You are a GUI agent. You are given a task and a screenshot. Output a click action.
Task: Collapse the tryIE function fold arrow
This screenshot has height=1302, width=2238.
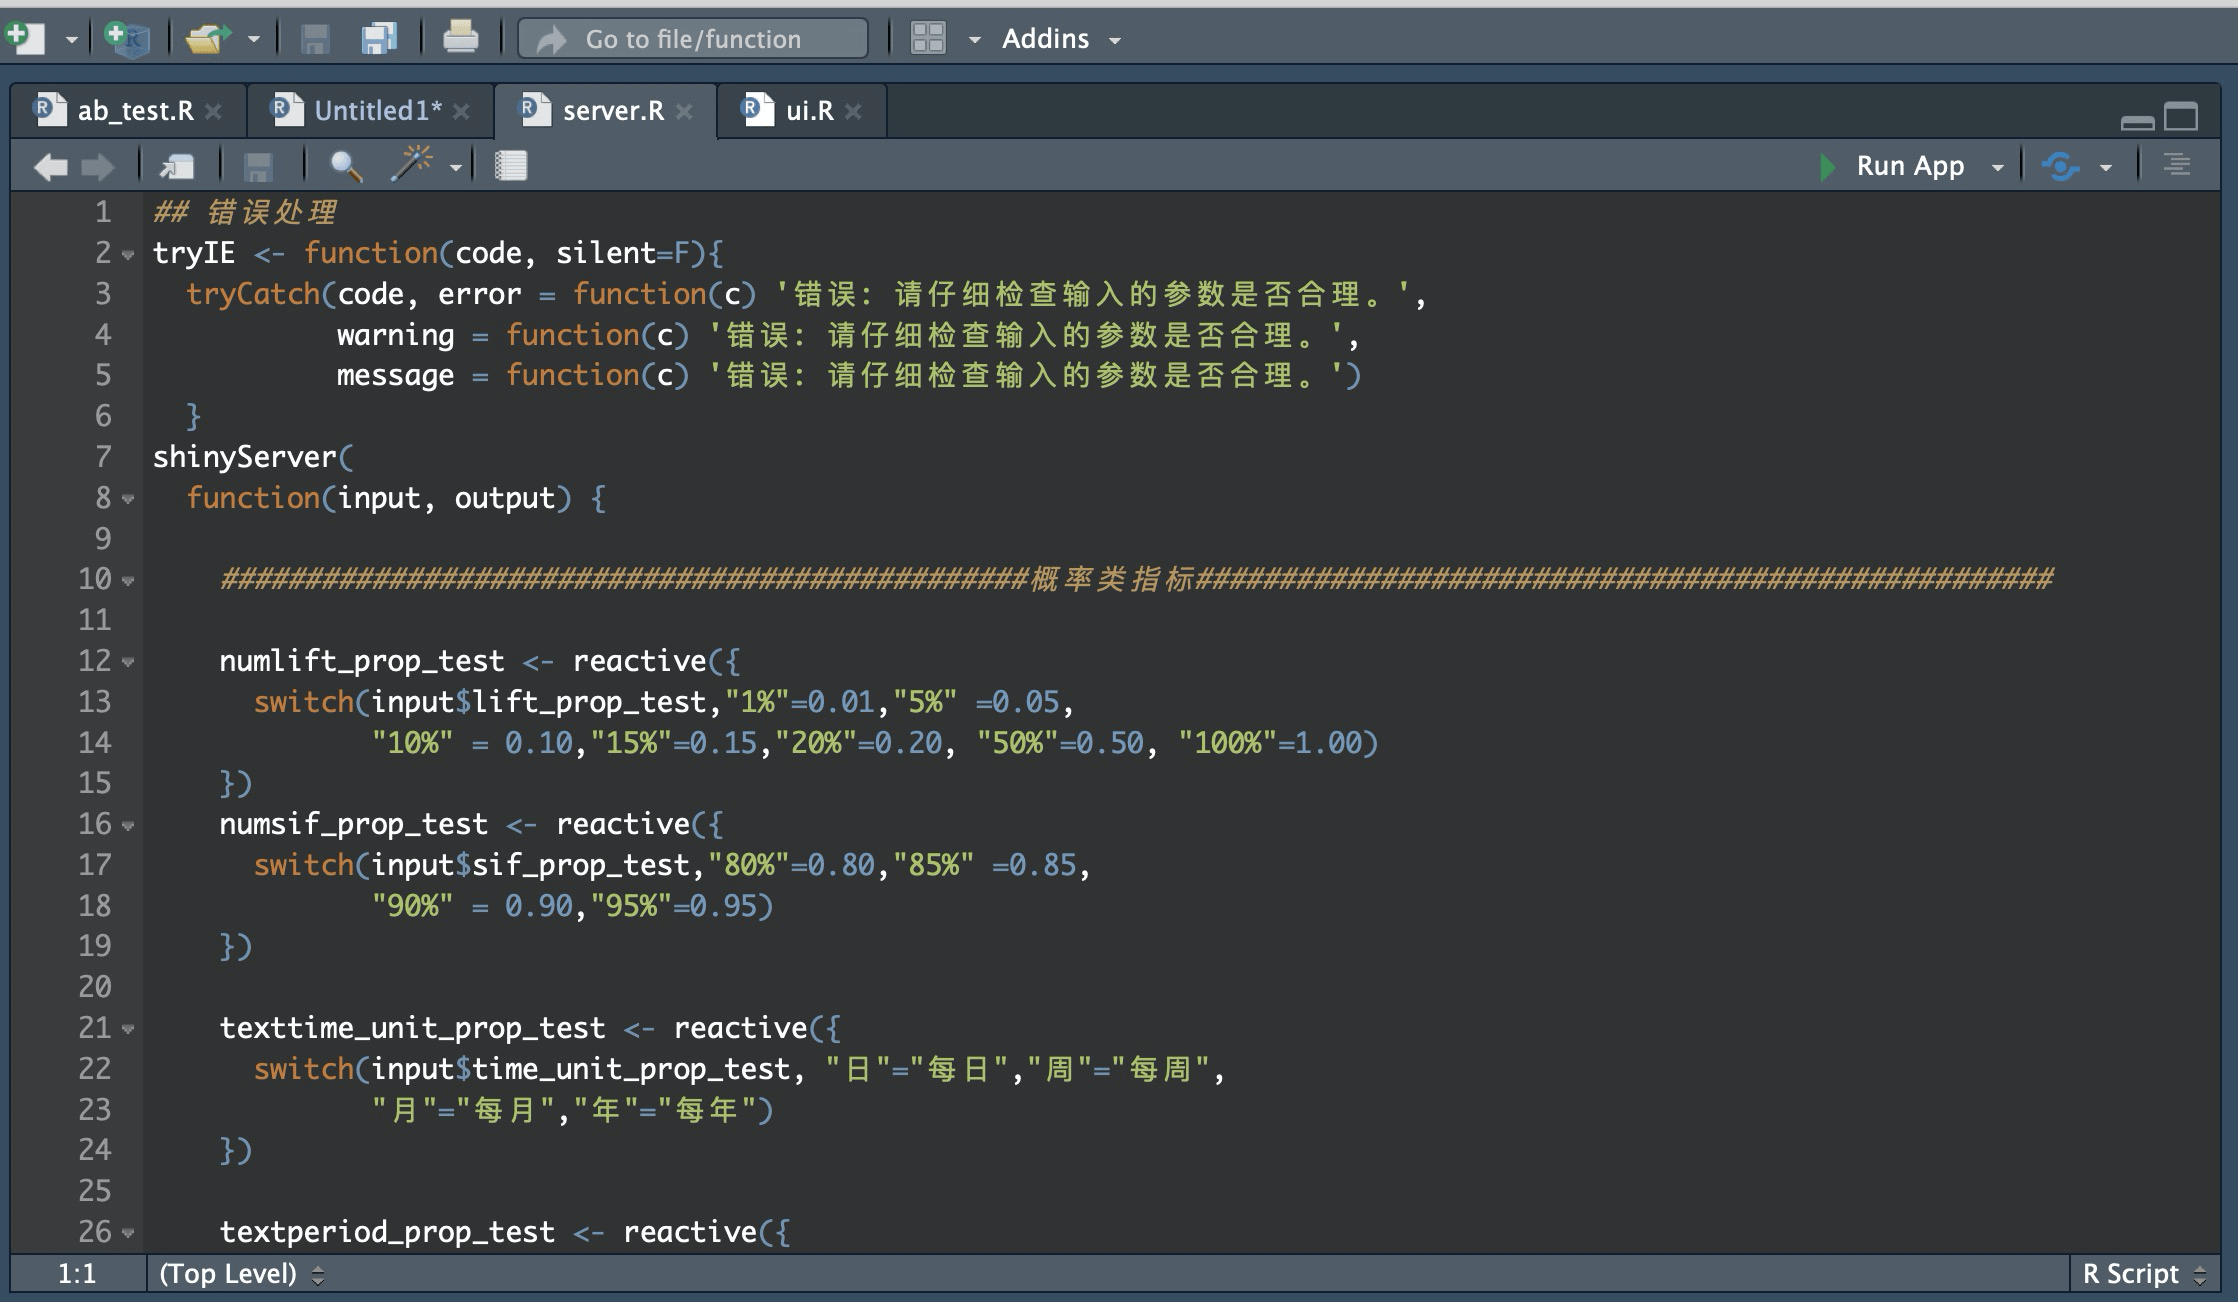(x=128, y=255)
